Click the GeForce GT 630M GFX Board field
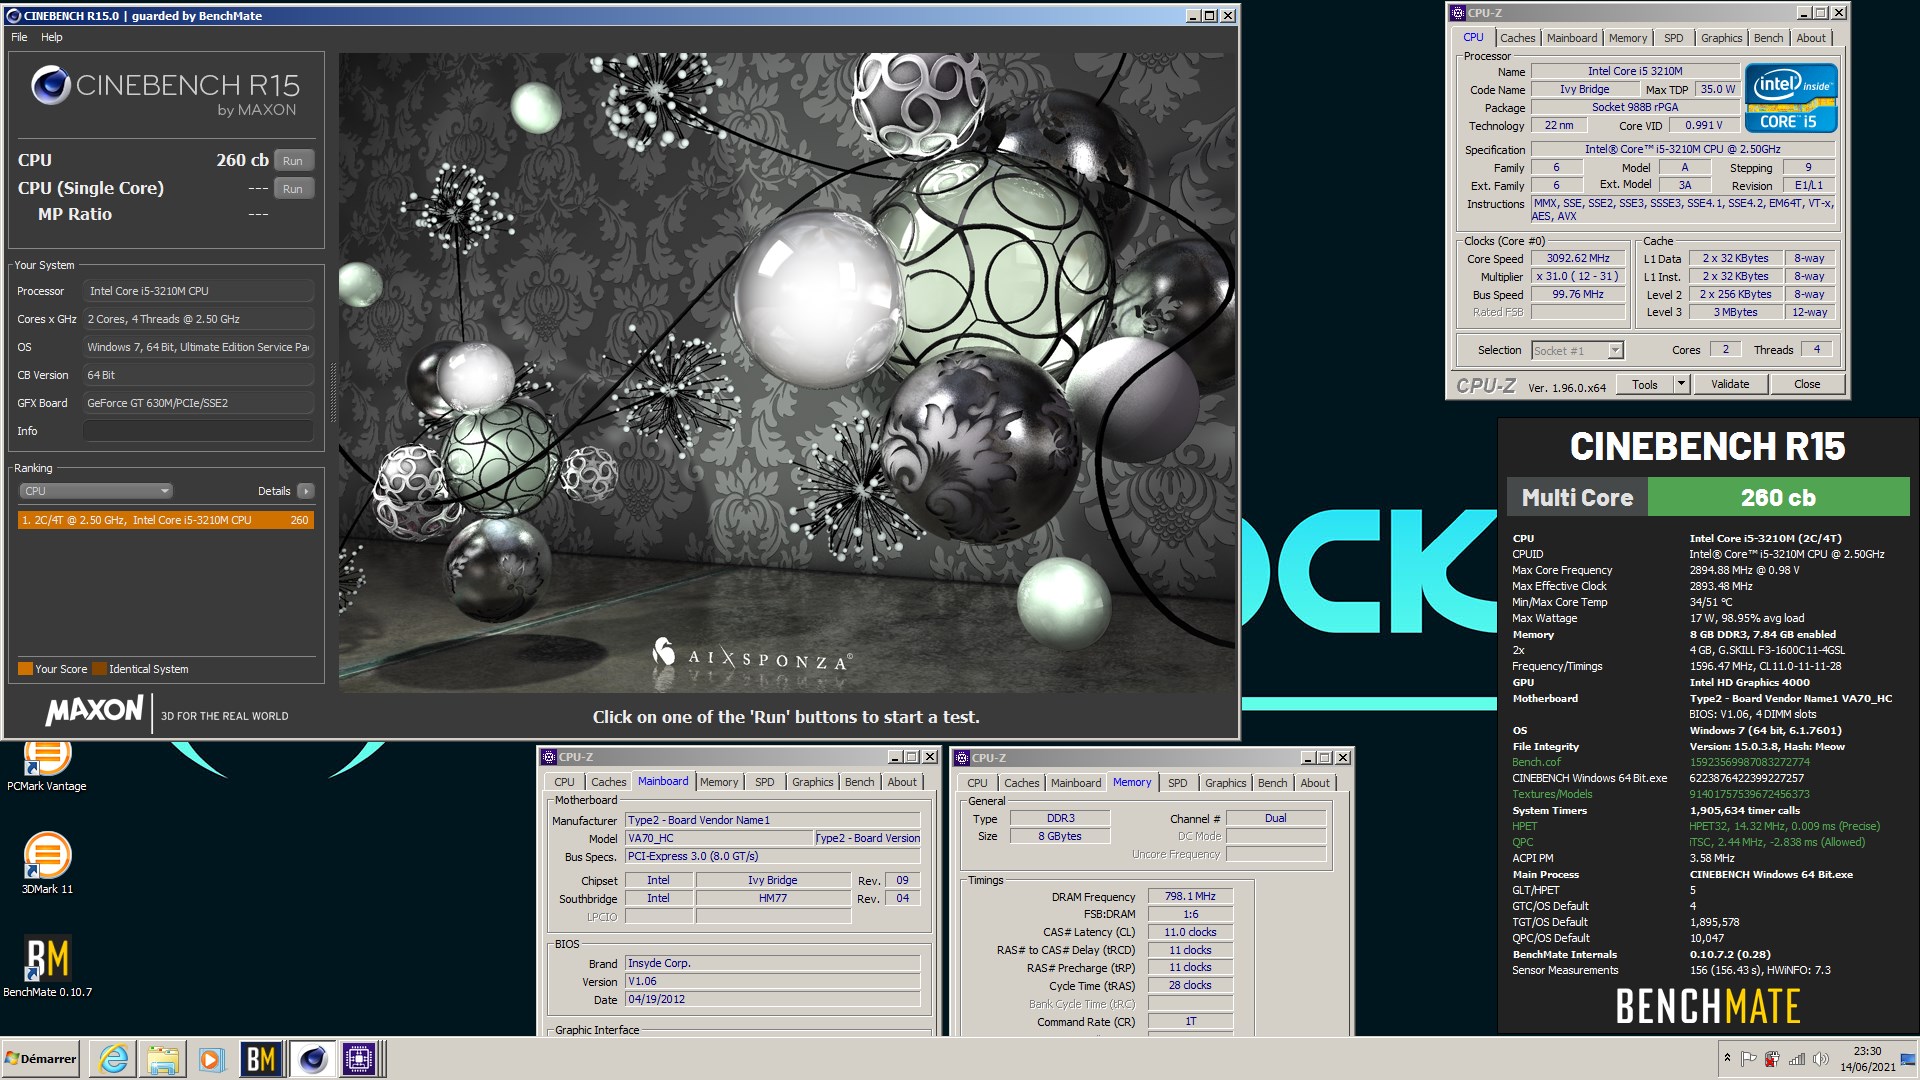 click(198, 403)
